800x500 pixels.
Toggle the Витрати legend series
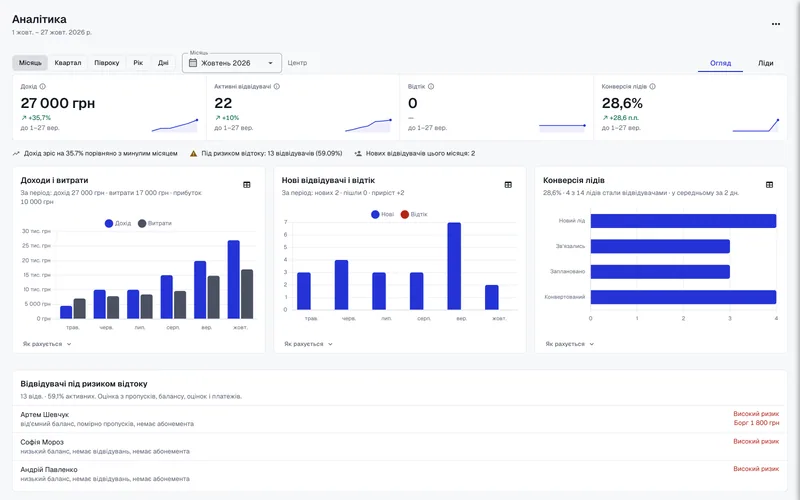pos(155,223)
